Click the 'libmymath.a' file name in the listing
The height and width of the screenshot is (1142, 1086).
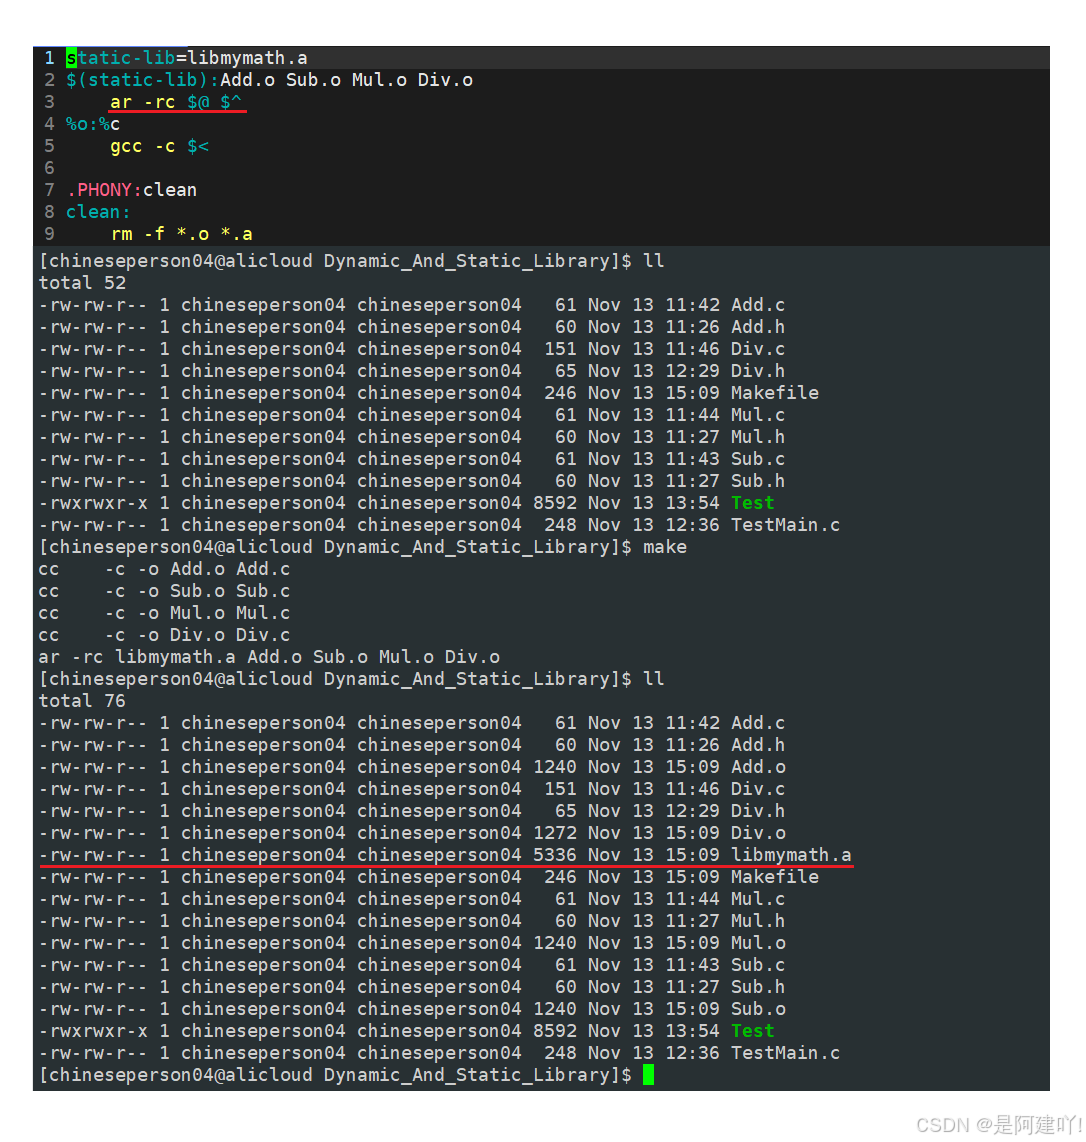(x=791, y=855)
